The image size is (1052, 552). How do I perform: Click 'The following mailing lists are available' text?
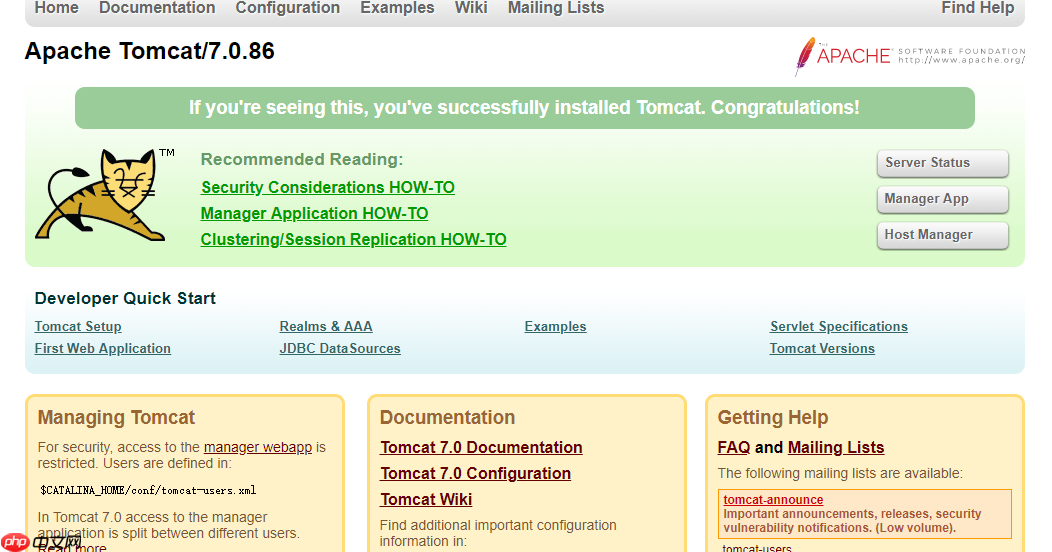(x=840, y=474)
